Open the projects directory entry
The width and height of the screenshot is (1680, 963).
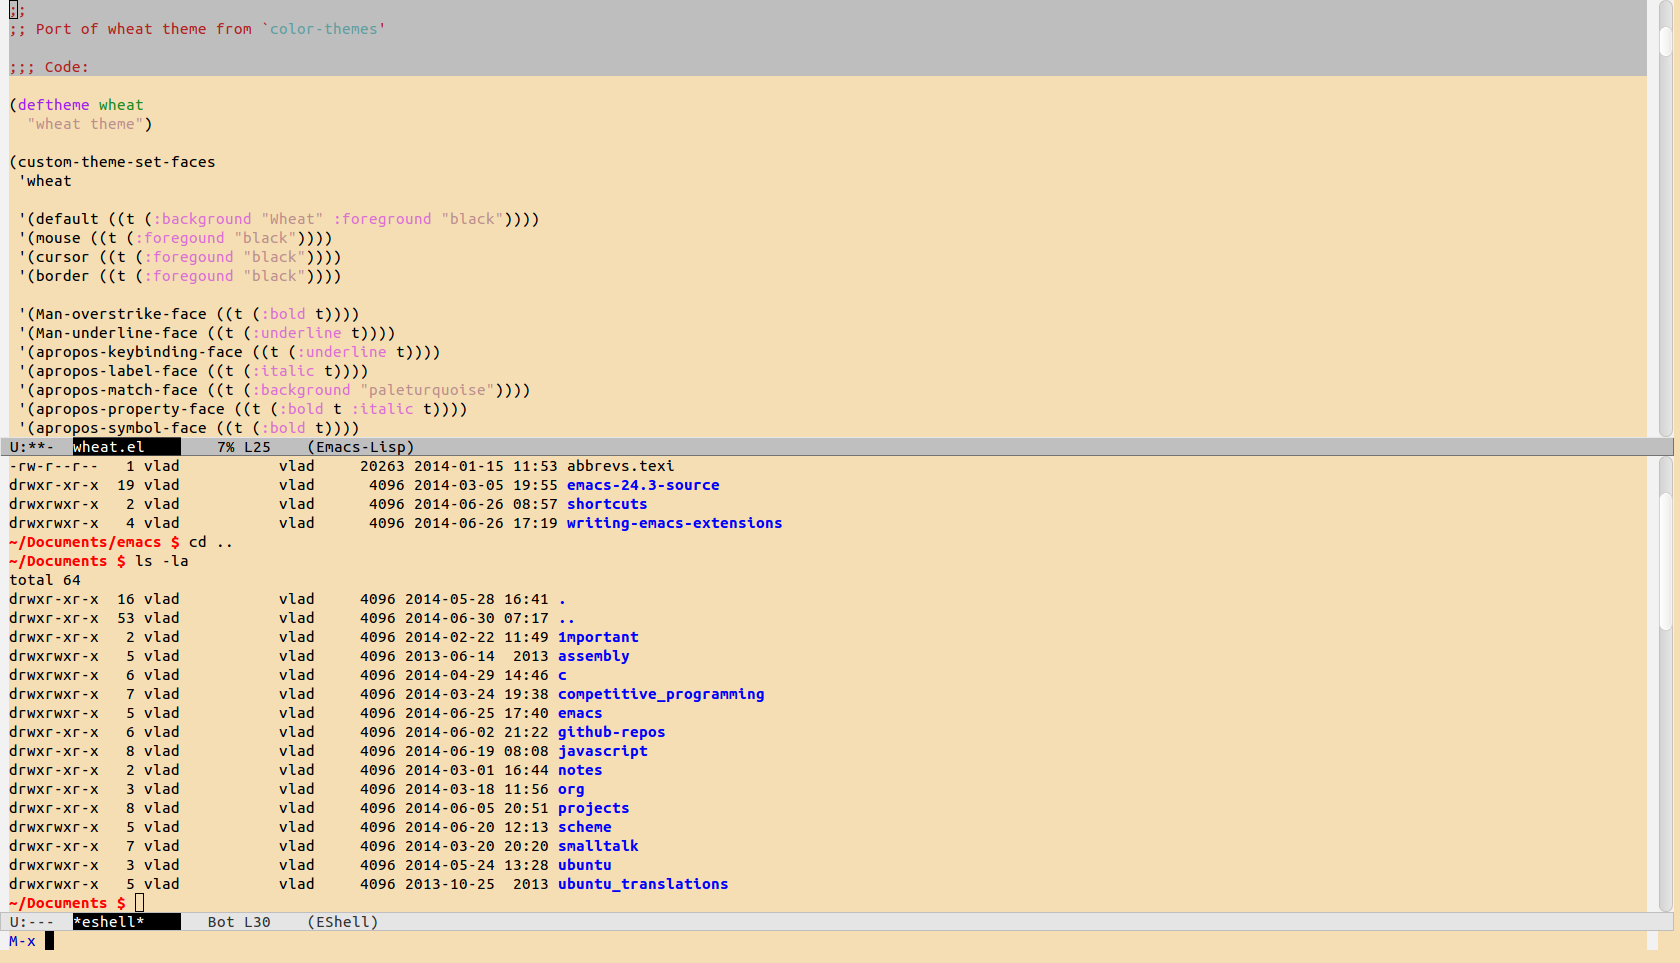[594, 808]
